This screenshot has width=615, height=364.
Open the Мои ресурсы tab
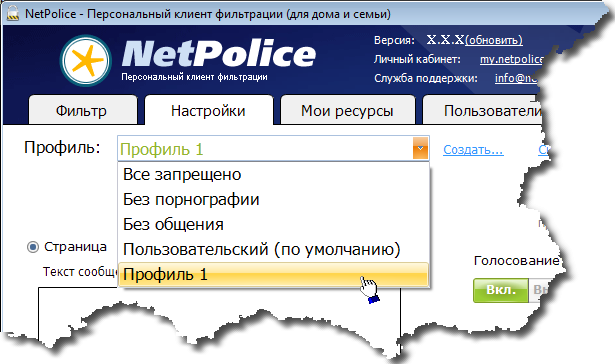348,111
